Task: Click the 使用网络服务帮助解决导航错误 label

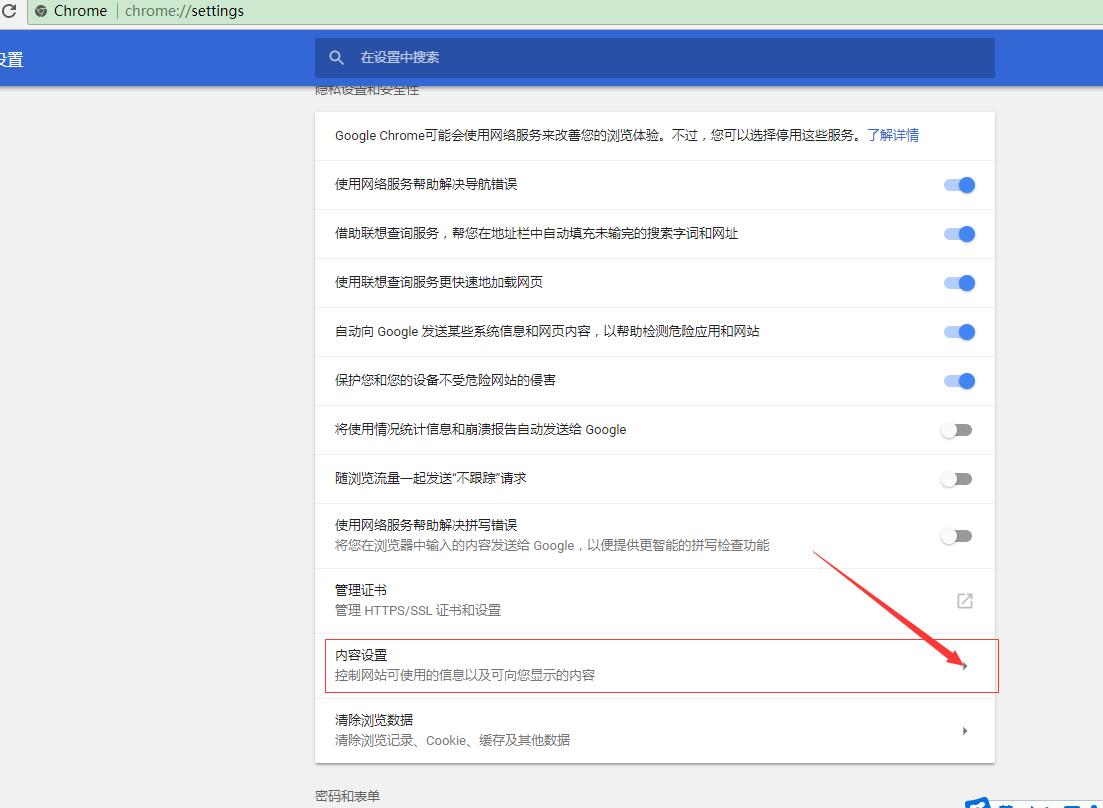Action: point(426,184)
